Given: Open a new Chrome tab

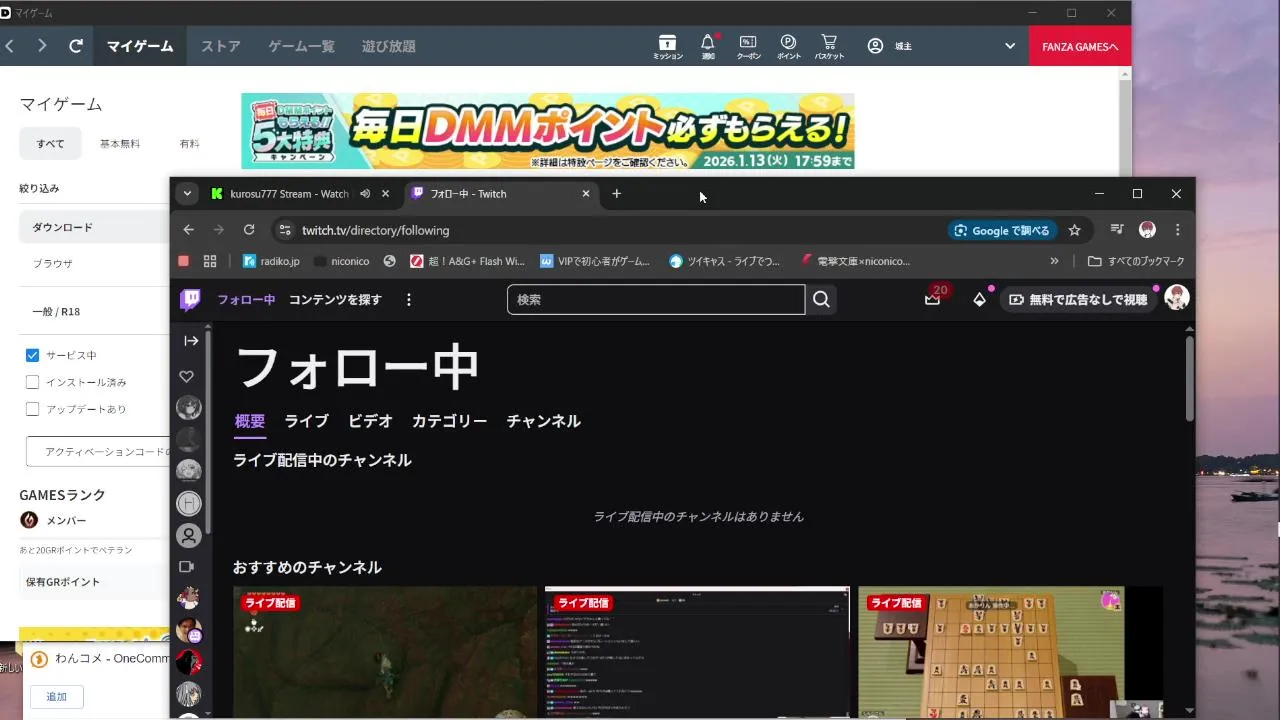Looking at the screenshot, I should [x=616, y=194].
